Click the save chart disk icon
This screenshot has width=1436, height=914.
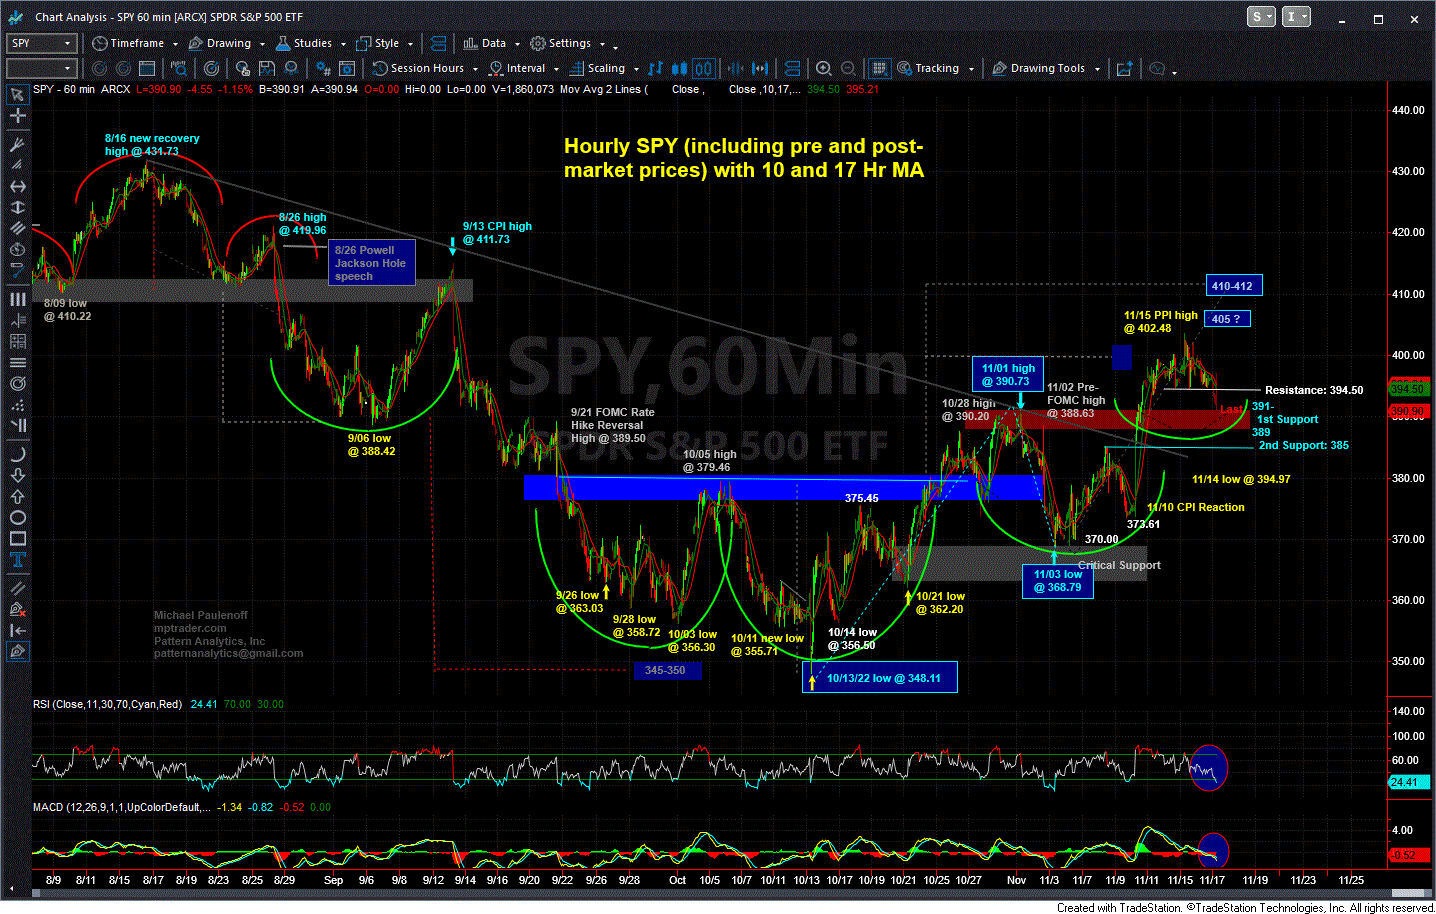pyautogui.click(x=267, y=68)
